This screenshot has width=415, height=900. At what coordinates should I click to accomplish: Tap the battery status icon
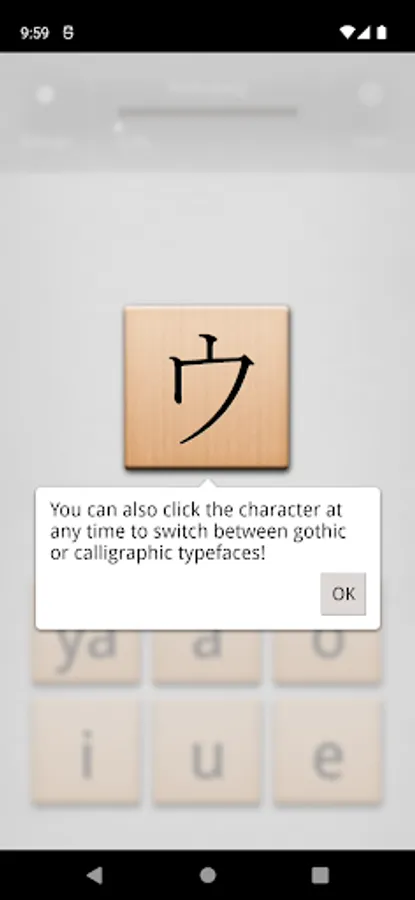381,33
